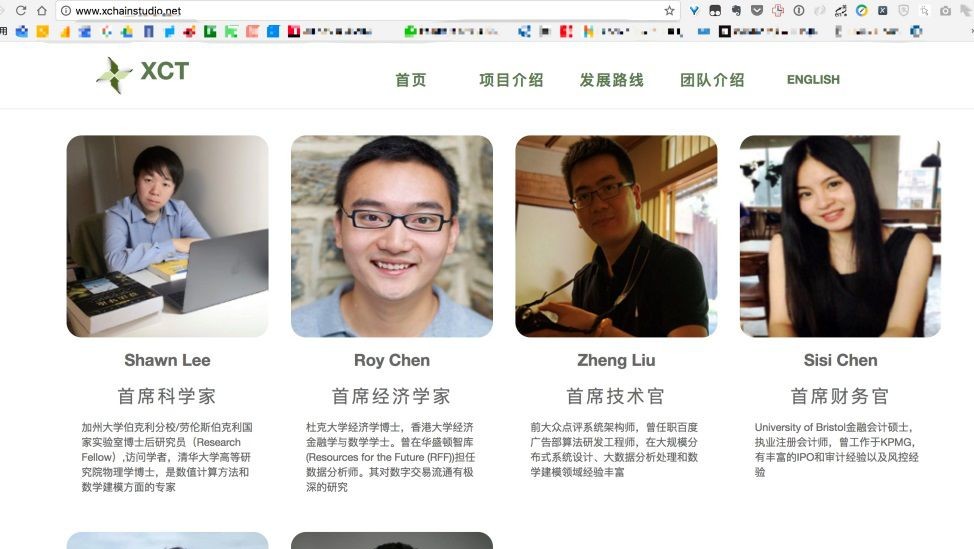Reload the page with the refresh icon
The image size is (974, 549).
(x=21, y=11)
